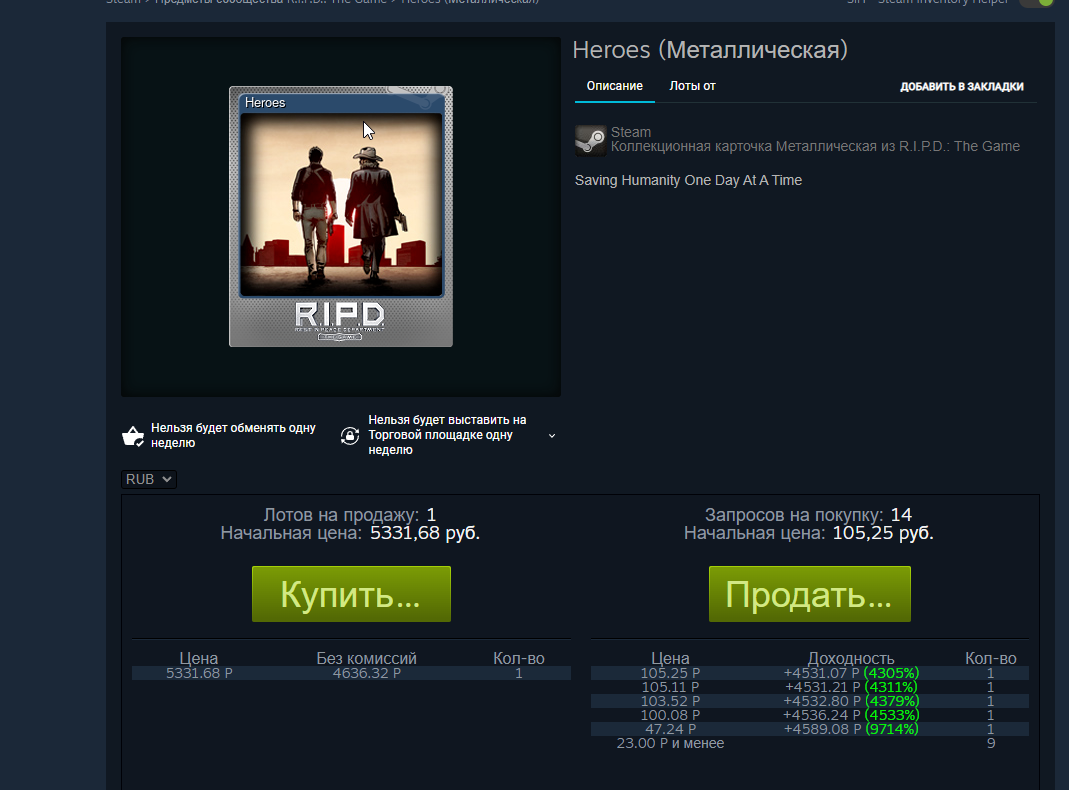Click the +4531.21 P (4311%) profit value
The width and height of the screenshot is (1069, 790).
[x=851, y=687]
